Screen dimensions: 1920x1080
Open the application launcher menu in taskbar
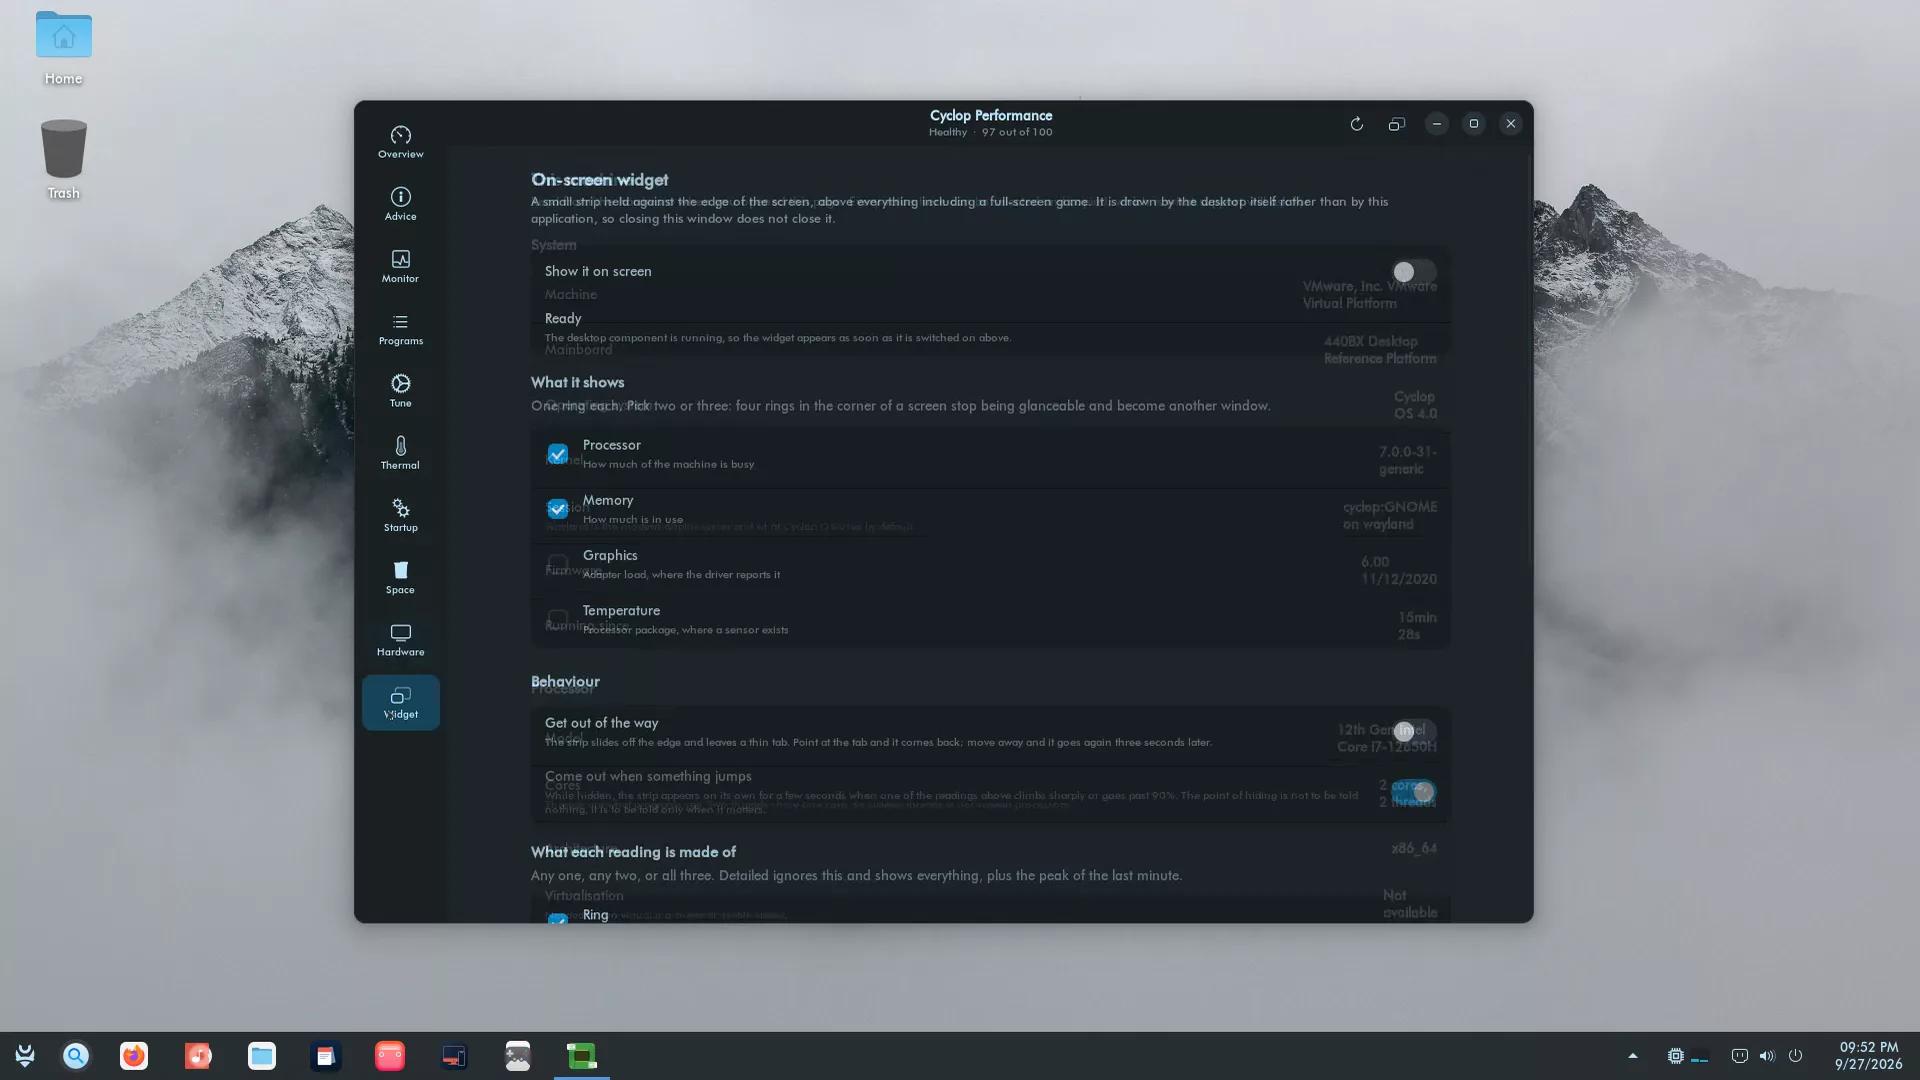pyautogui.click(x=25, y=1056)
